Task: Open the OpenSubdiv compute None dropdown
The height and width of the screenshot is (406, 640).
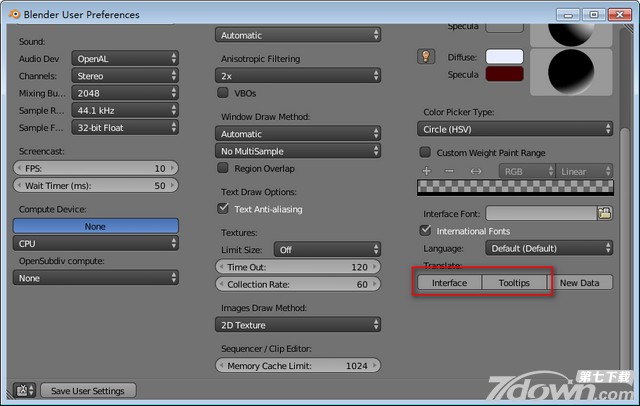Action: 96,278
